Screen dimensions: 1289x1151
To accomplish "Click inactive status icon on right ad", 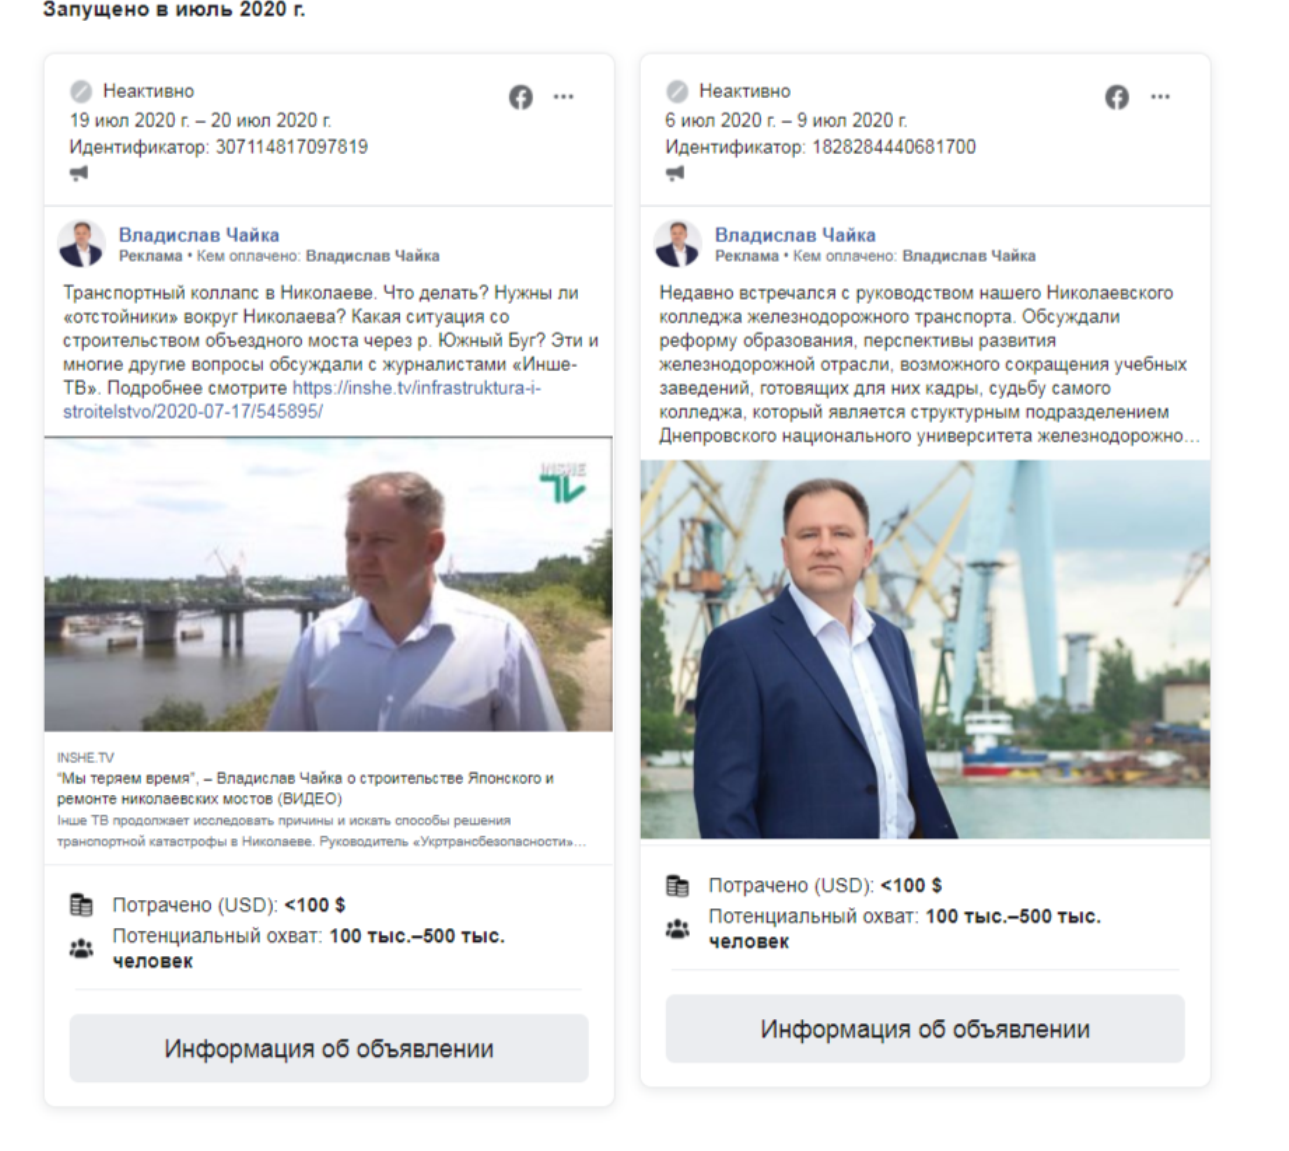I will pos(677,91).
